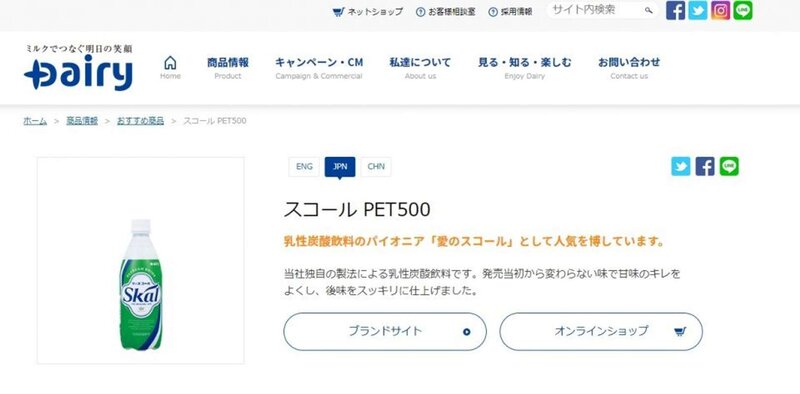Open the Instagram icon in top header

(x=720, y=10)
